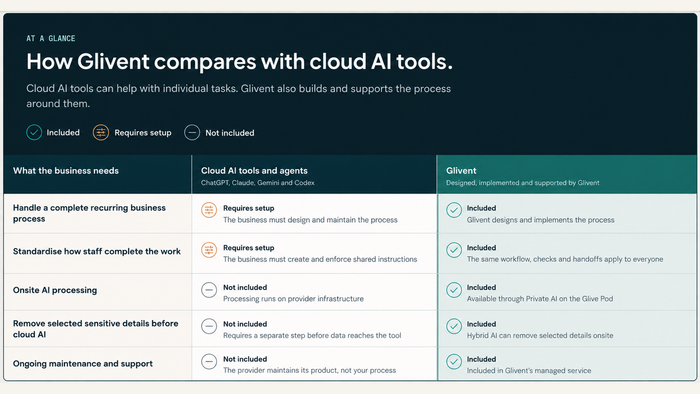700x394 pixels.
Task: Click the Requires setup sliders icon in the legend
Action: 101,133
